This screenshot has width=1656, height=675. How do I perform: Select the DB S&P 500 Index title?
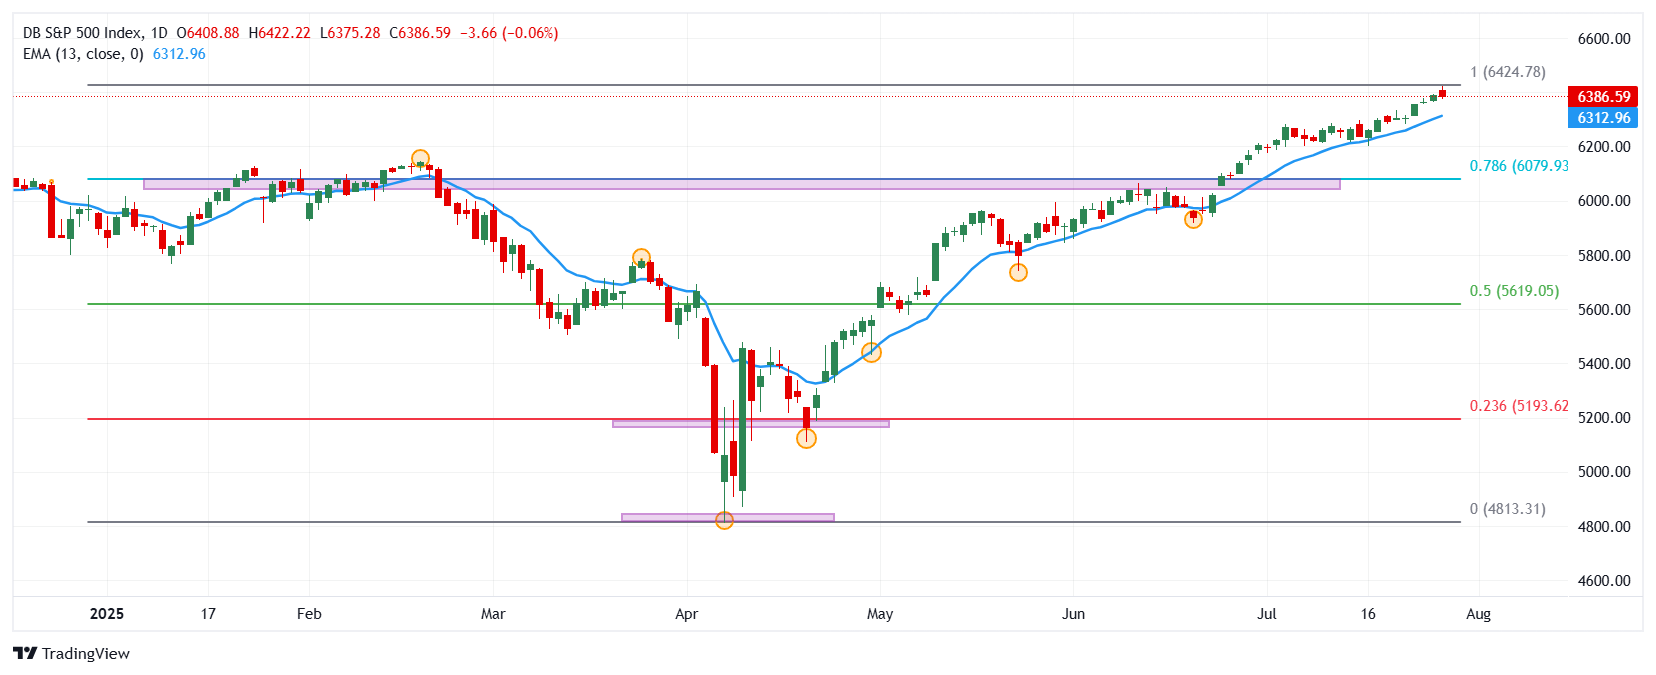click(x=83, y=33)
